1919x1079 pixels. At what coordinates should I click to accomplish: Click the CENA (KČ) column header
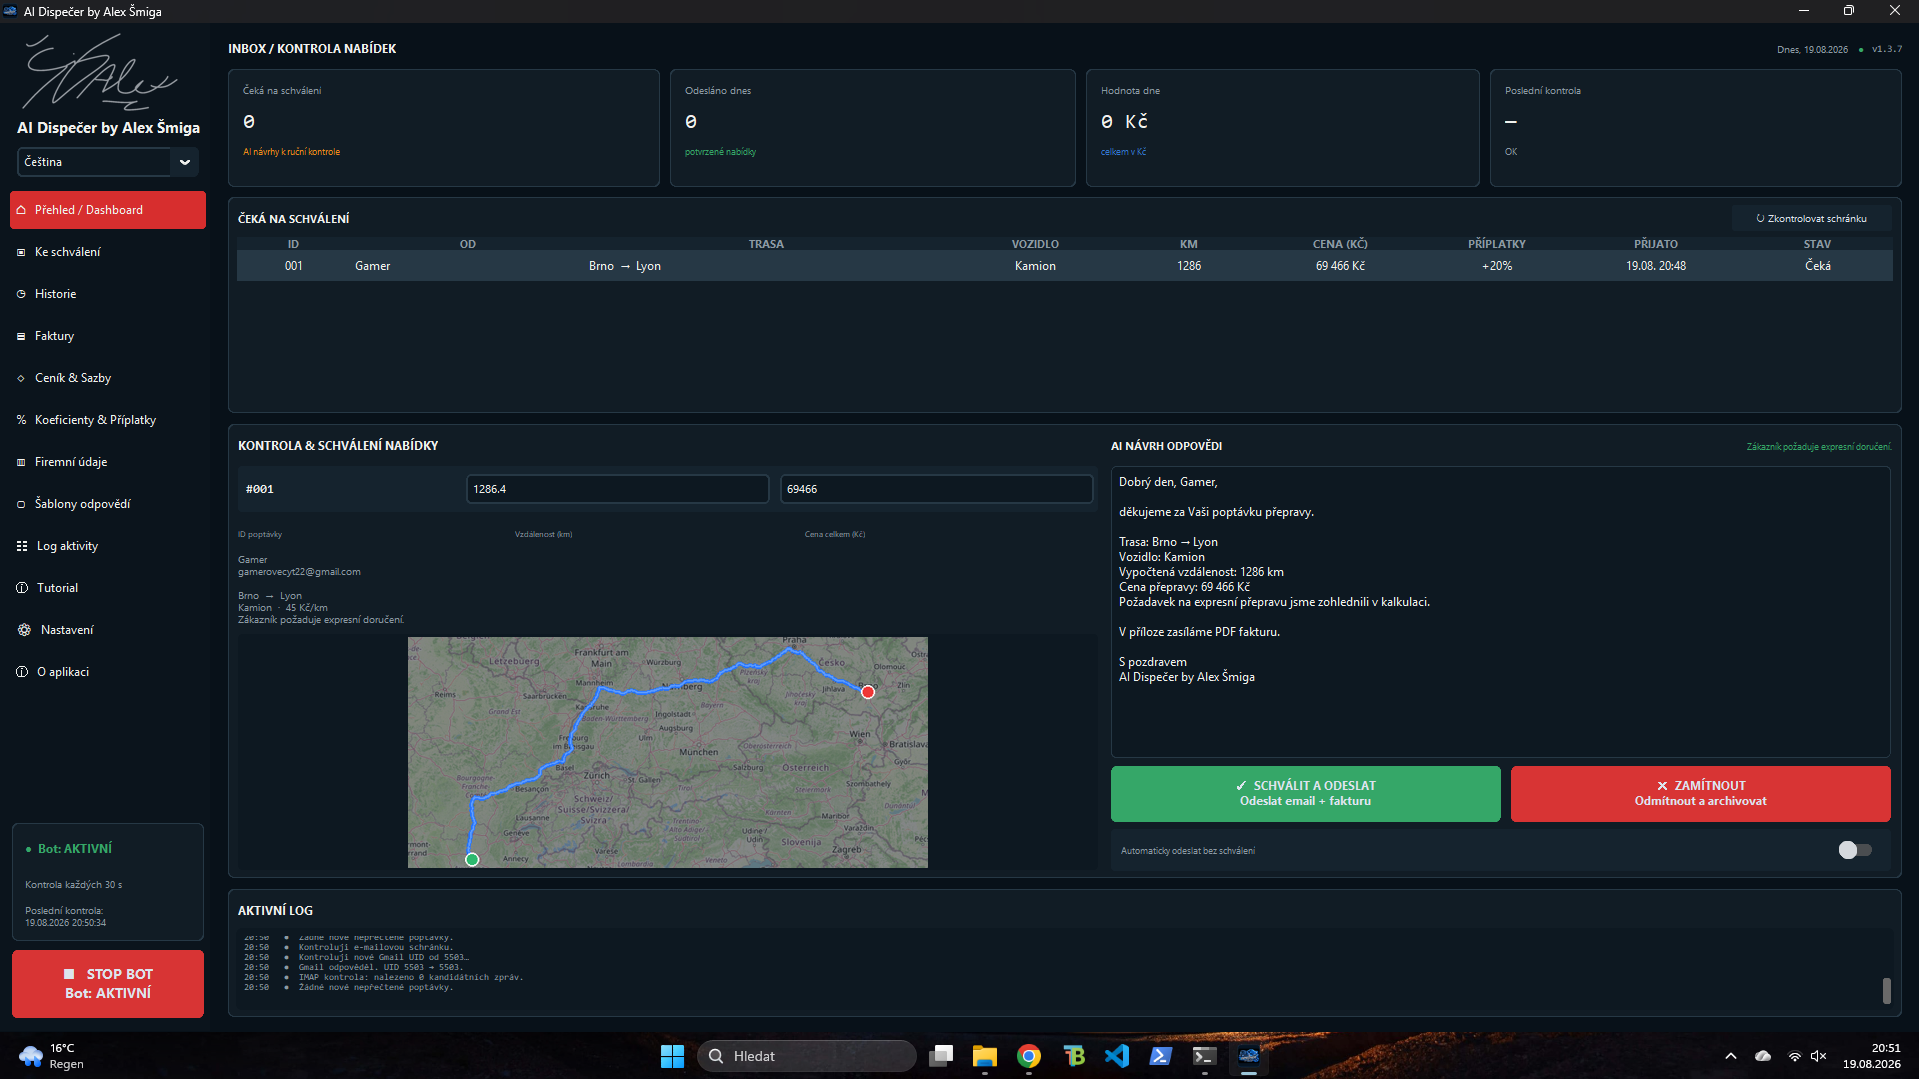(1340, 244)
